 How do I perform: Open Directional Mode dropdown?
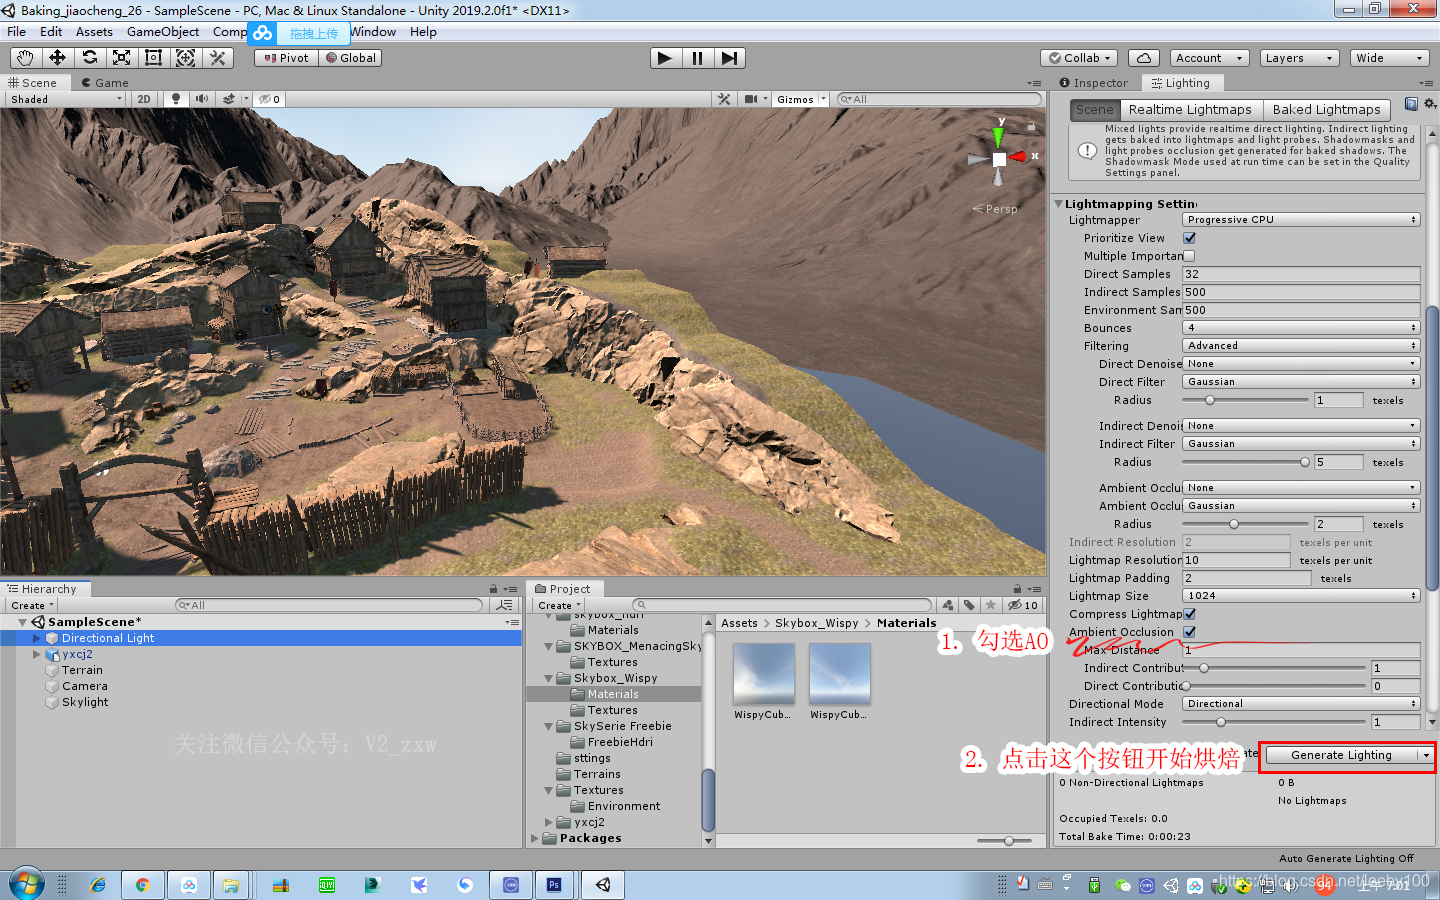coord(1301,704)
